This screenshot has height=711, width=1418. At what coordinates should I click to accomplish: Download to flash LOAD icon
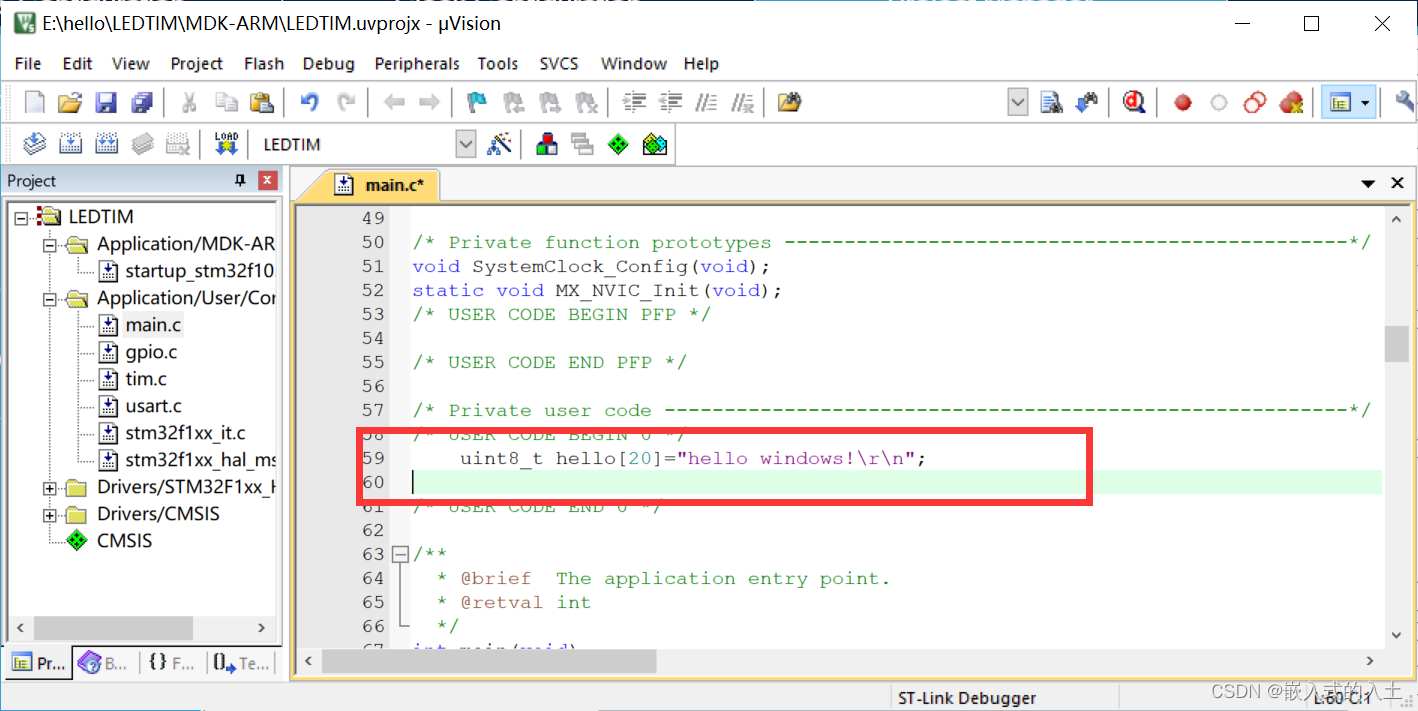point(226,144)
